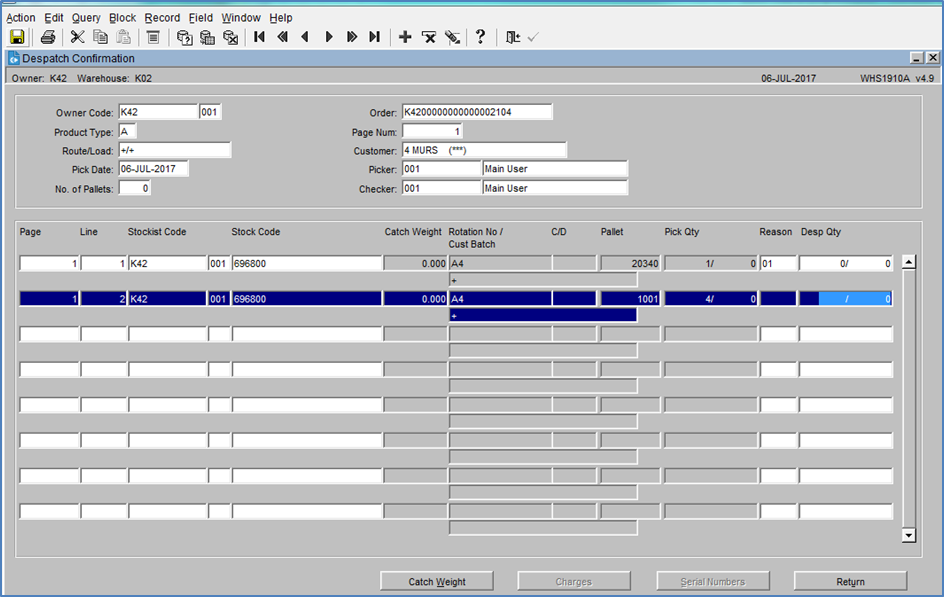The height and width of the screenshot is (597, 944).
Task: Insert new record plus icon
Action: click(x=405, y=37)
